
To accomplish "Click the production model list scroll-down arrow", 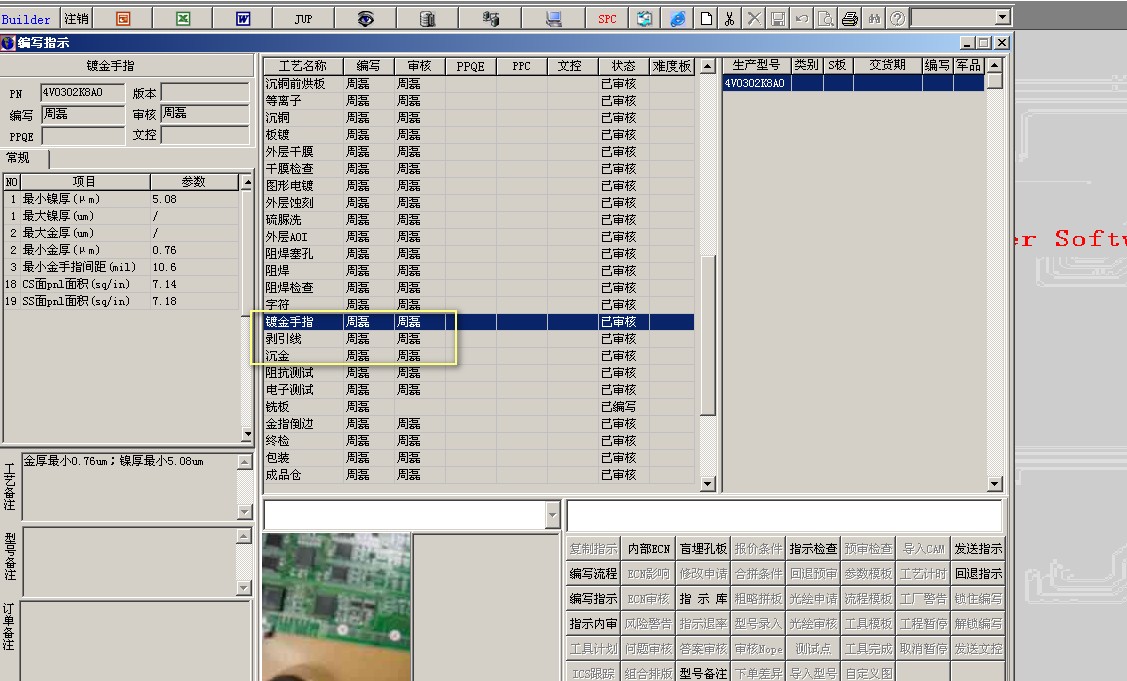I will [x=995, y=484].
